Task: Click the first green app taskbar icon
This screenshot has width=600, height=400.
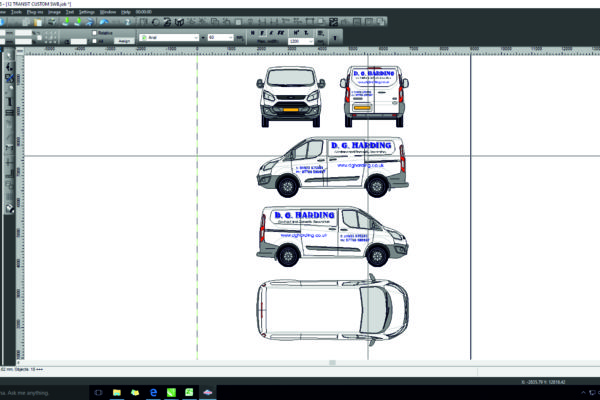Action: coord(171,393)
